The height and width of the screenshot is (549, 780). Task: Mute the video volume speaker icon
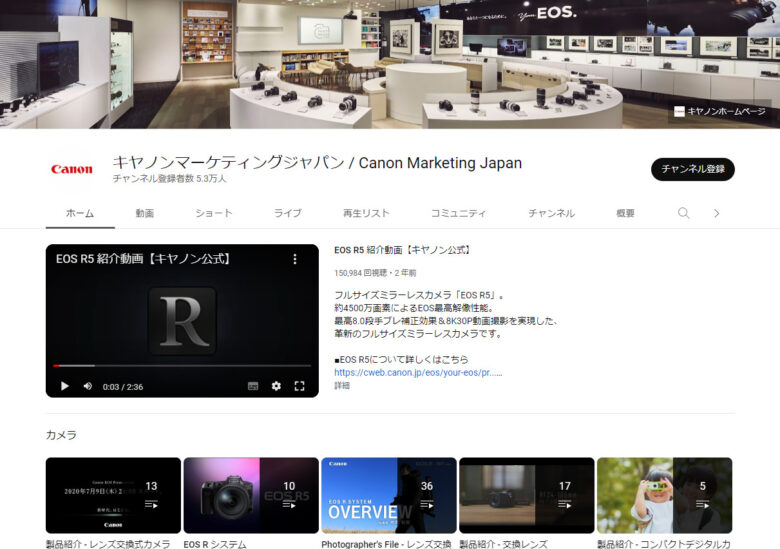point(88,386)
